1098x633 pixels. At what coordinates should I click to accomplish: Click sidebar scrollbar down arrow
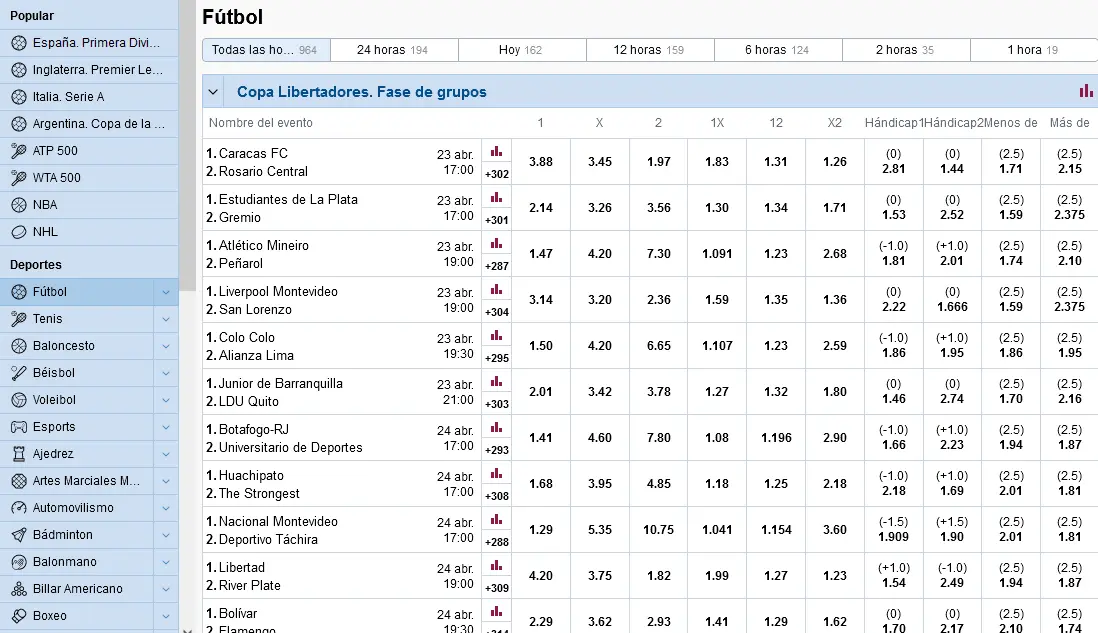tap(187, 629)
